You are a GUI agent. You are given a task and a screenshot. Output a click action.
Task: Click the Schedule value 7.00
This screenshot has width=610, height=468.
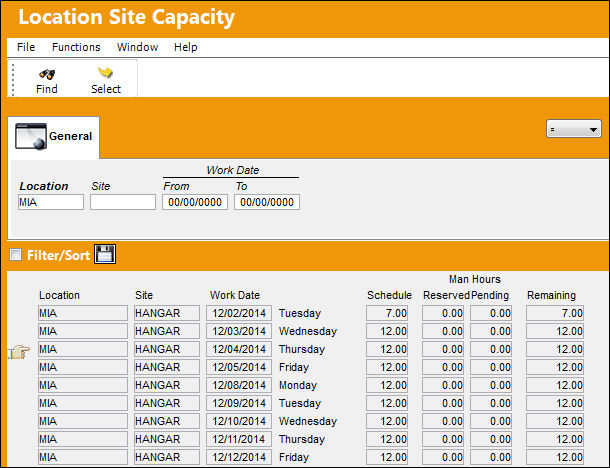(387, 313)
